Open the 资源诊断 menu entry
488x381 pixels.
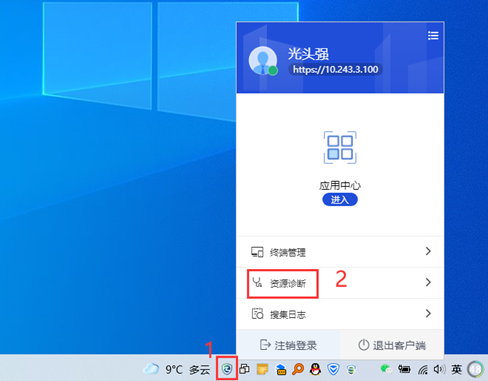[x=340, y=283]
